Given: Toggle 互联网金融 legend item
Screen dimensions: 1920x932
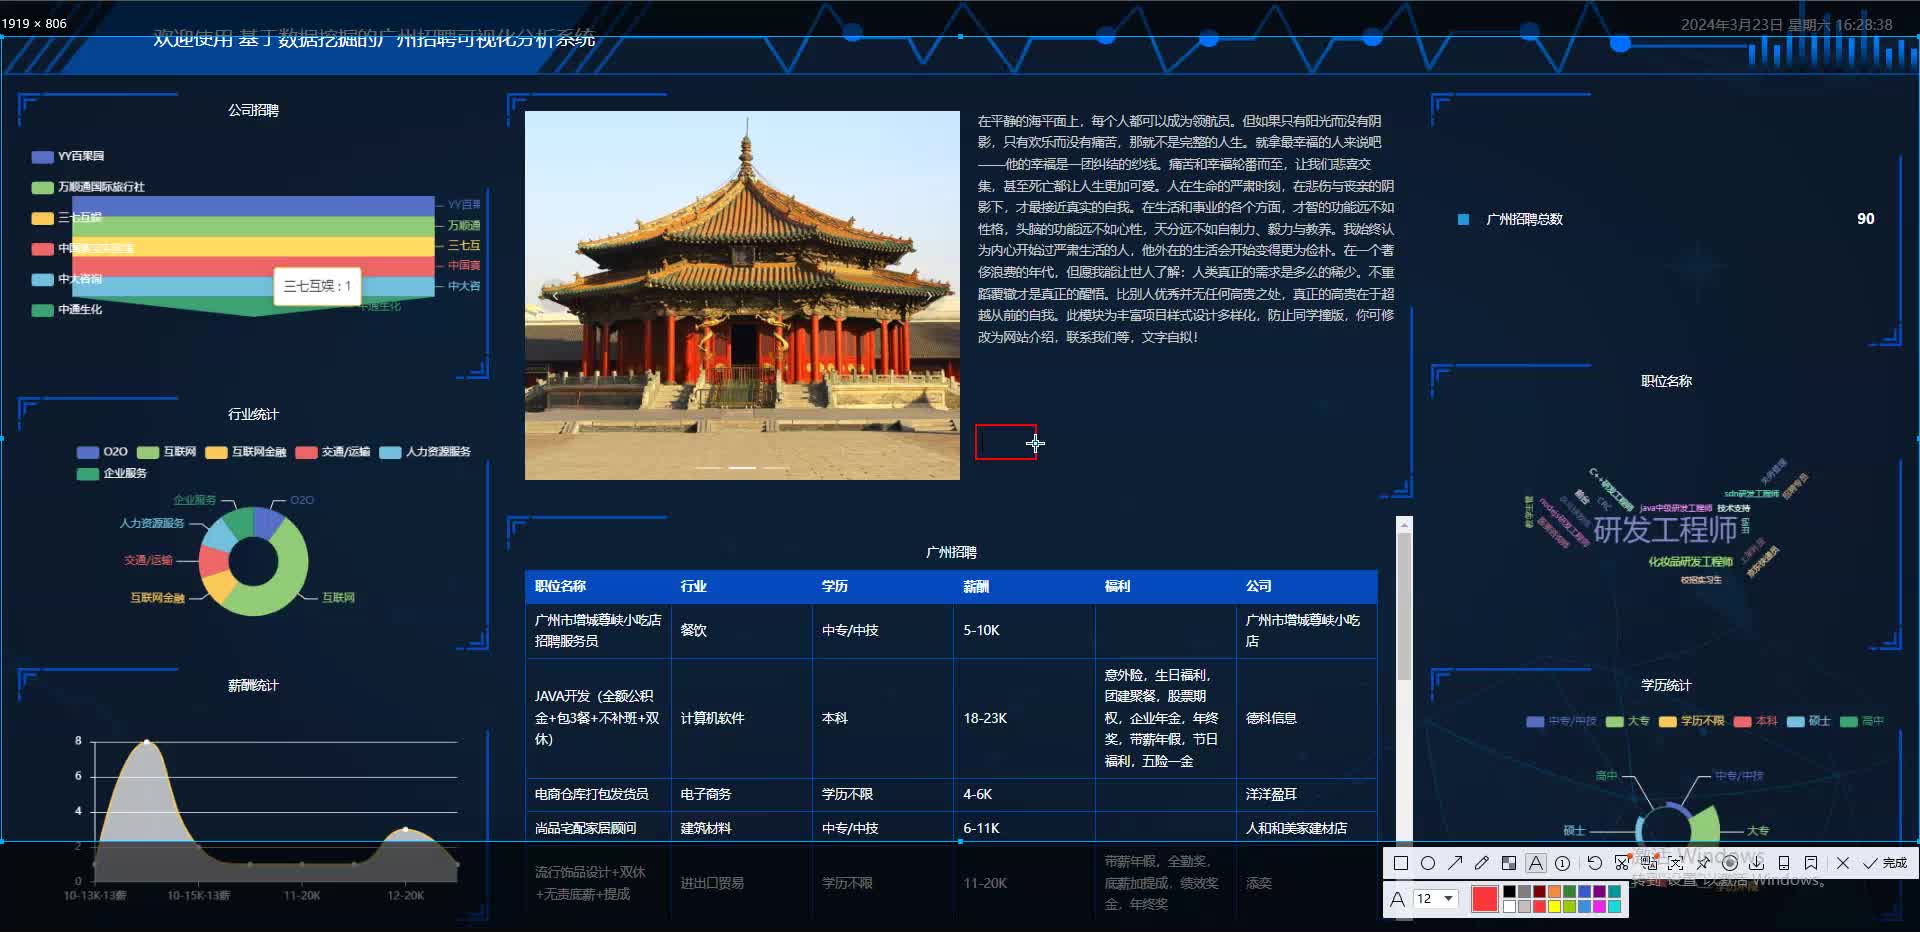Looking at the screenshot, I should point(246,452).
